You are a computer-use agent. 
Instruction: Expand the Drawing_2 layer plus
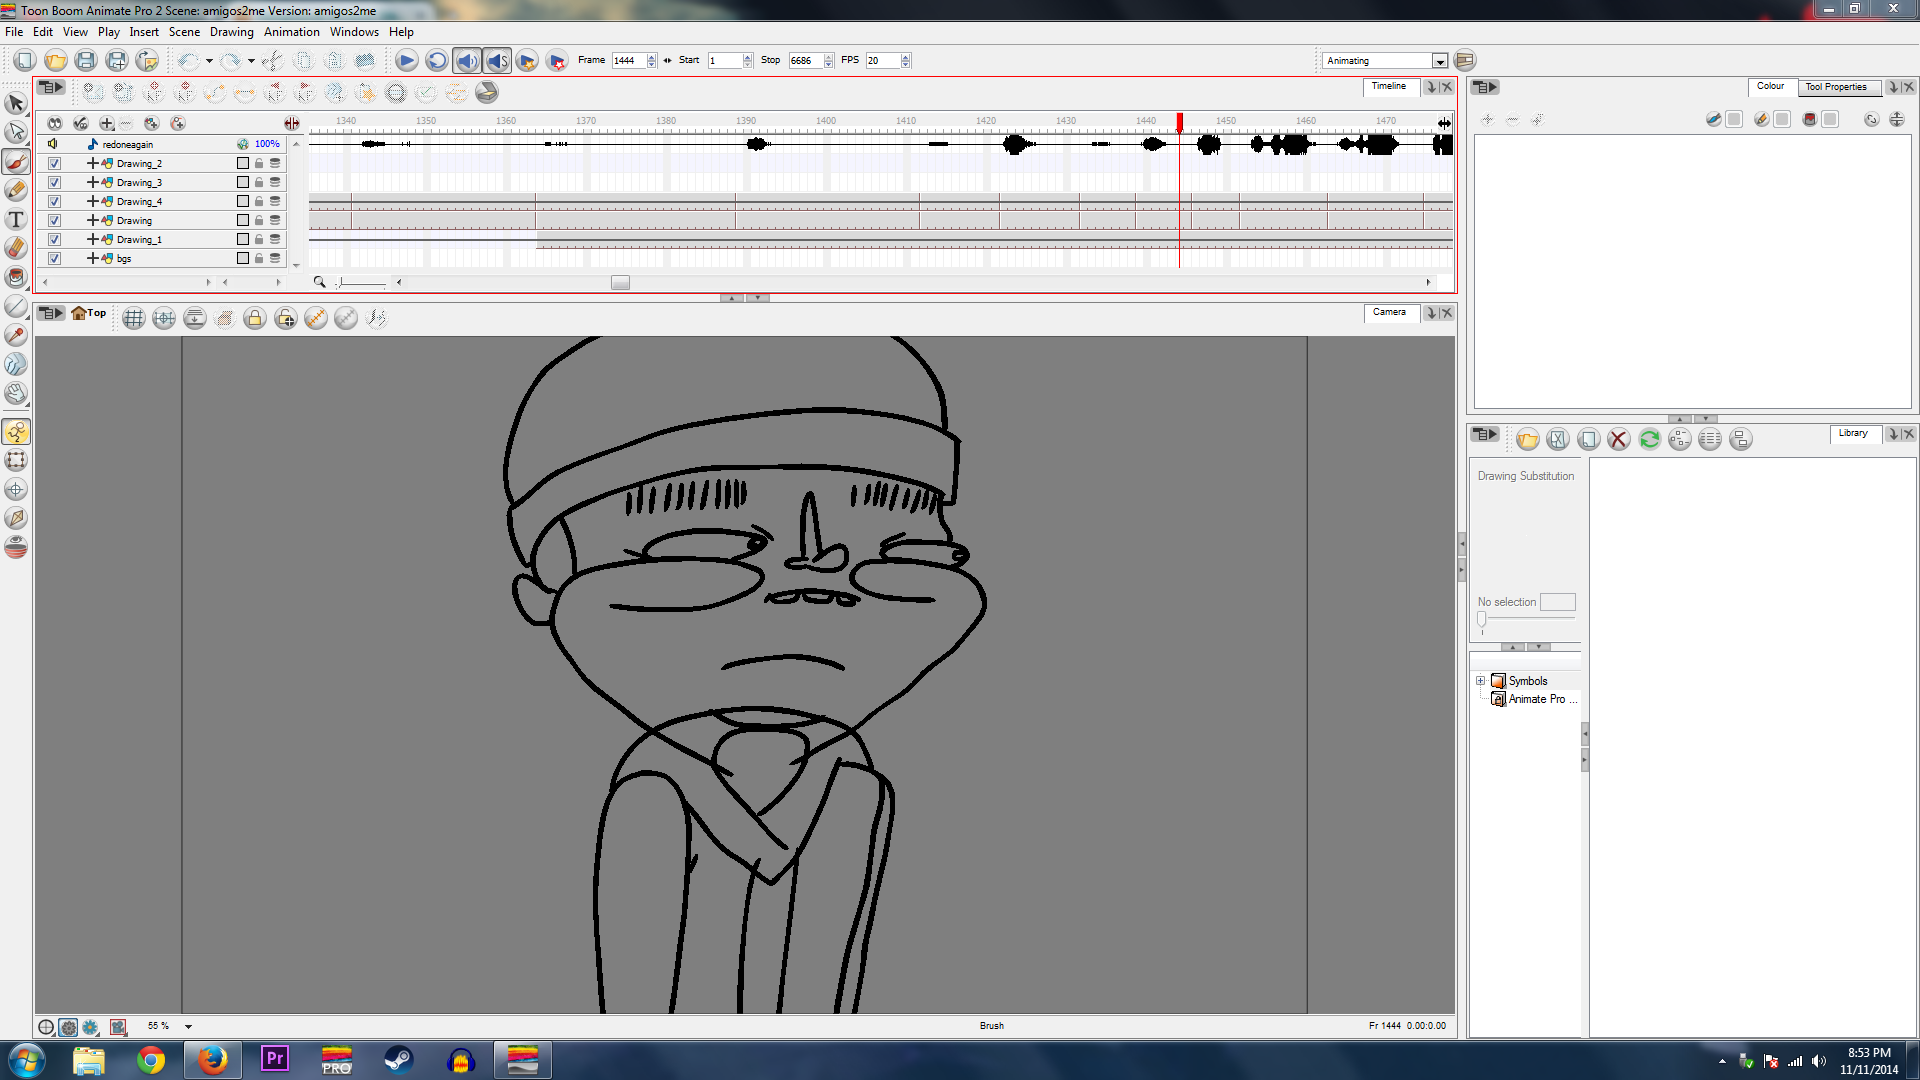pyautogui.click(x=92, y=163)
